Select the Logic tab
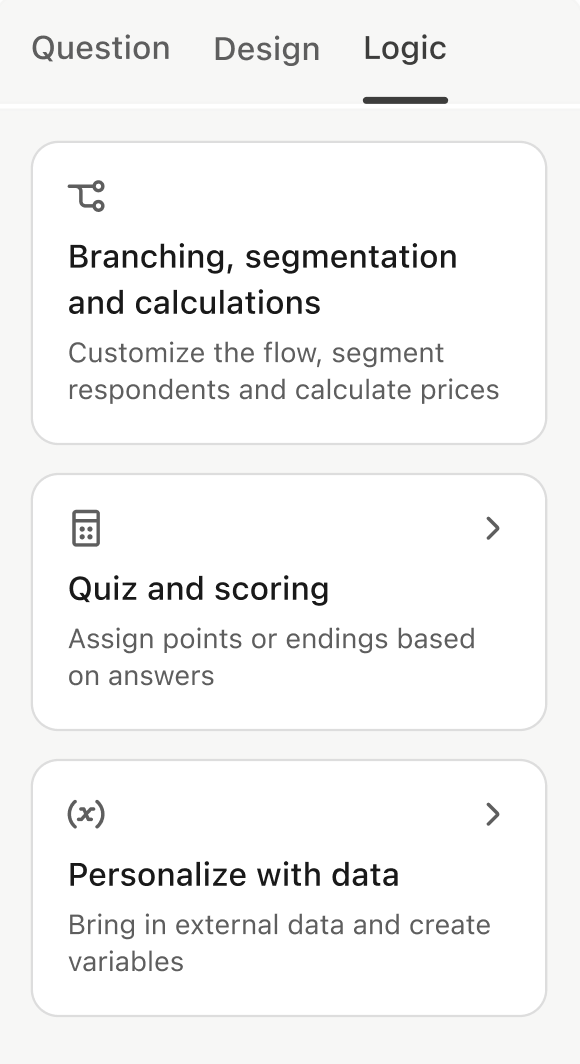This screenshot has width=580, height=1064. point(405,48)
